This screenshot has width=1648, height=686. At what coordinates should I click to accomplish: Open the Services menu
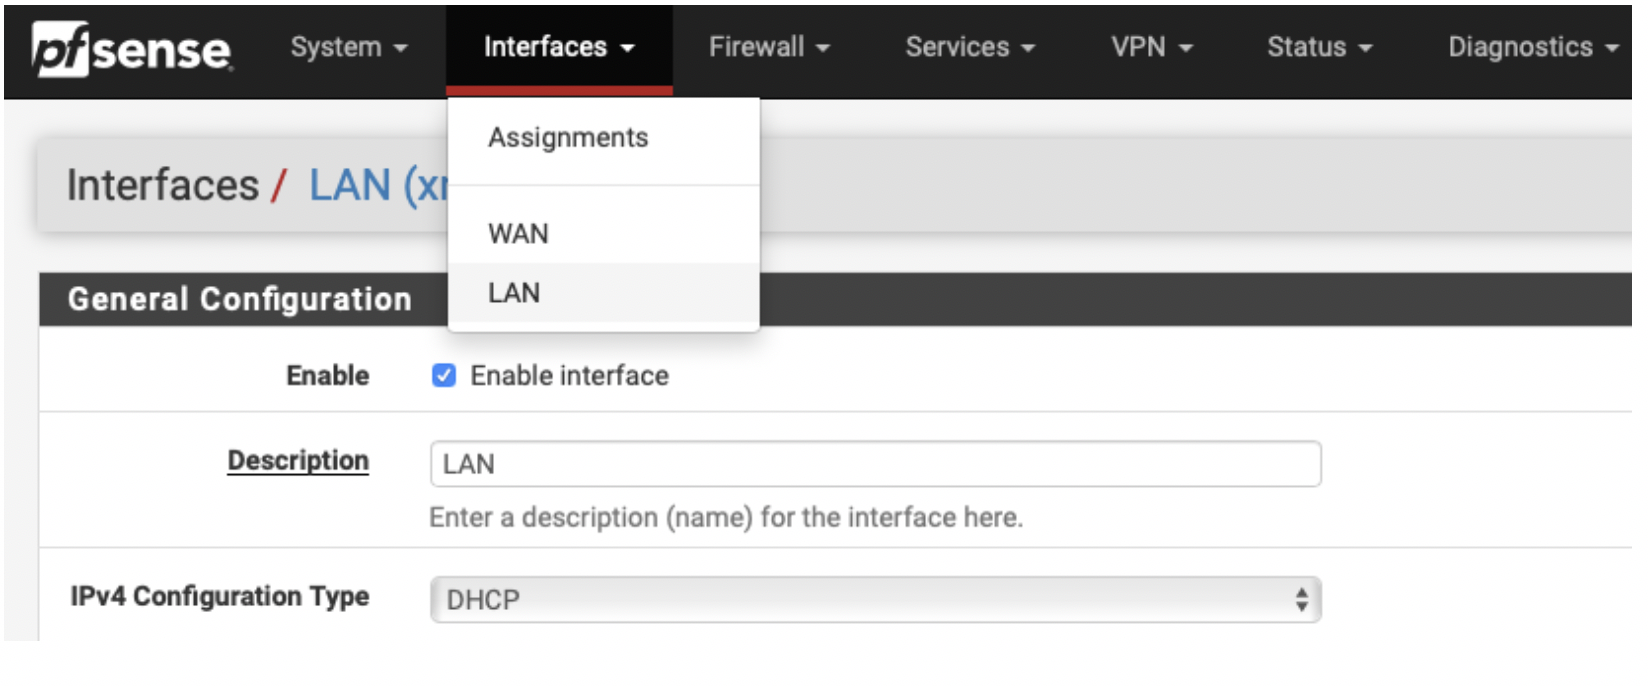point(969,47)
